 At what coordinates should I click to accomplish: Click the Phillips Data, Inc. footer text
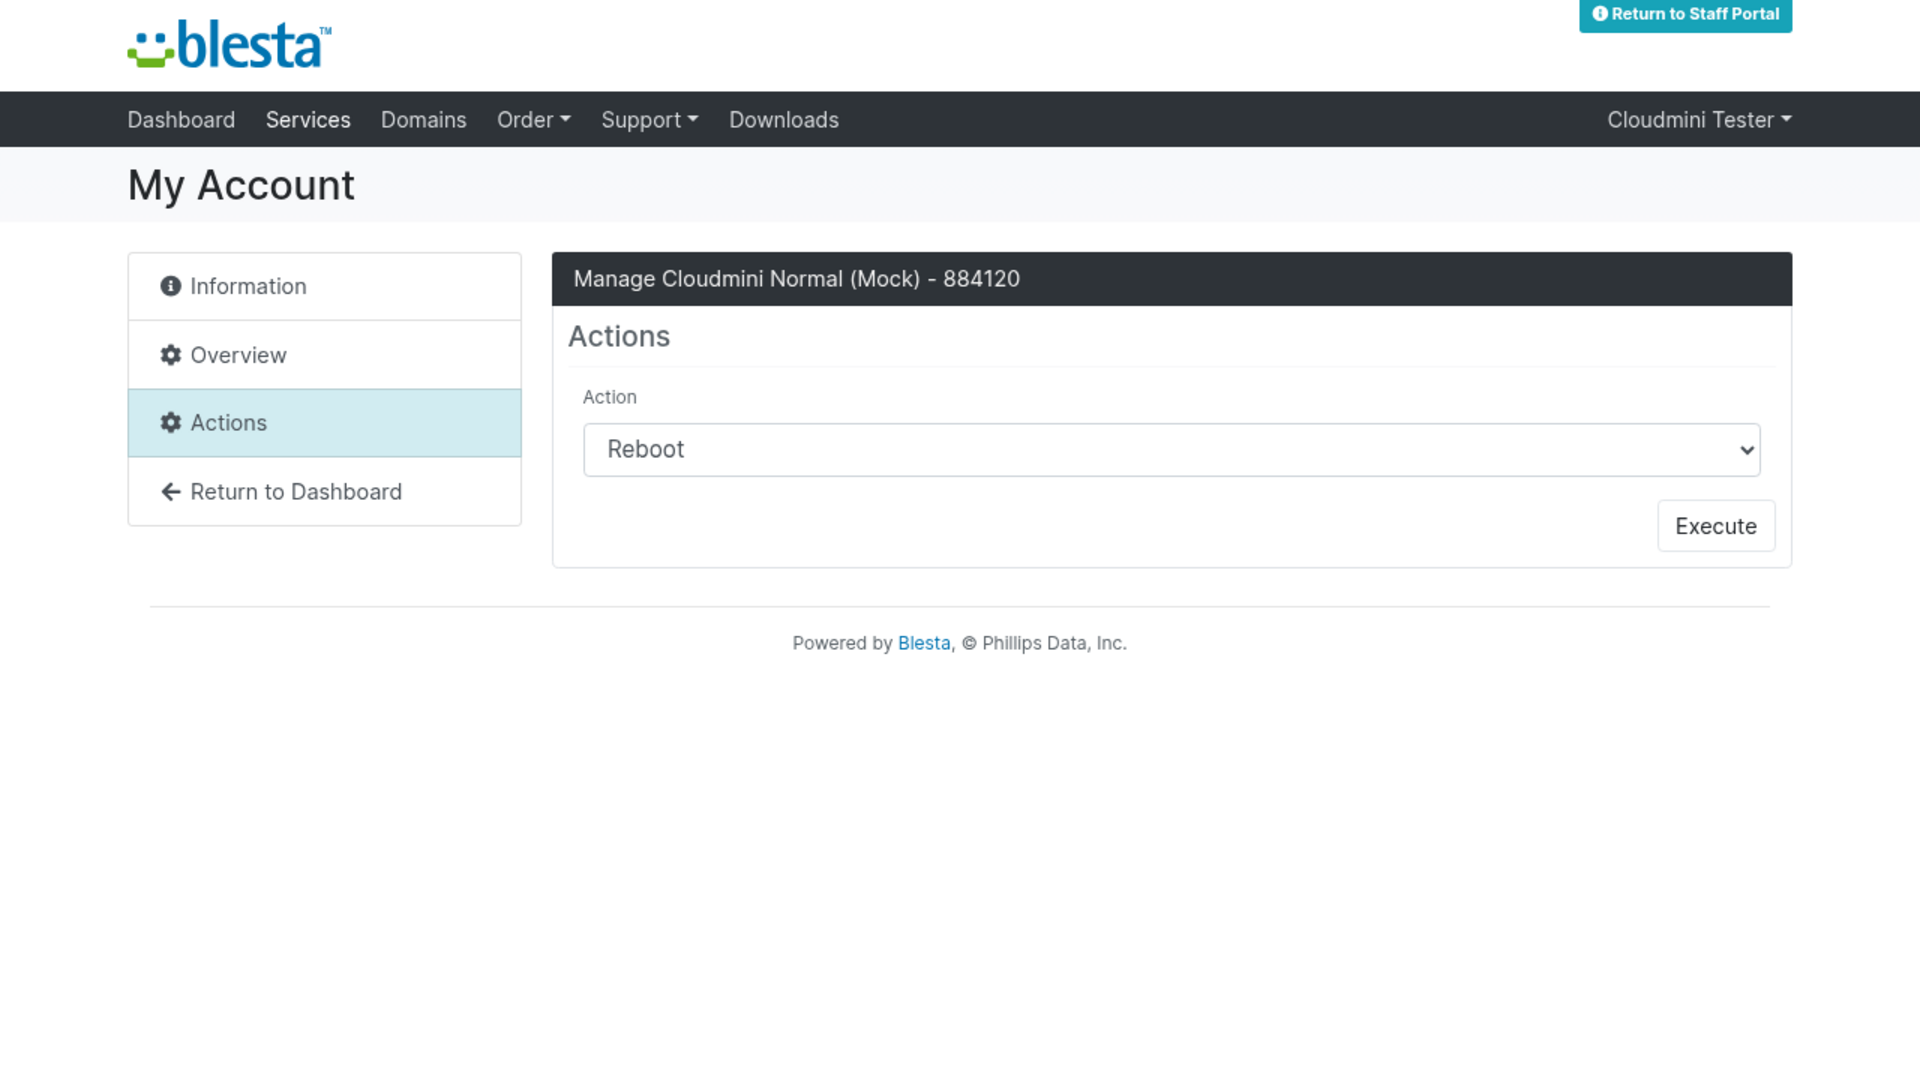click(x=1054, y=643)
